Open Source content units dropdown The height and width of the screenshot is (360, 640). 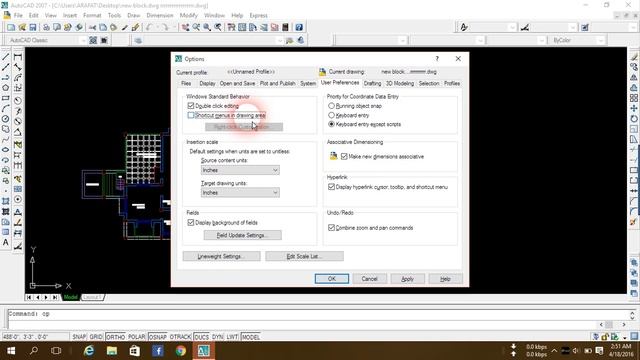click(240, 170)
